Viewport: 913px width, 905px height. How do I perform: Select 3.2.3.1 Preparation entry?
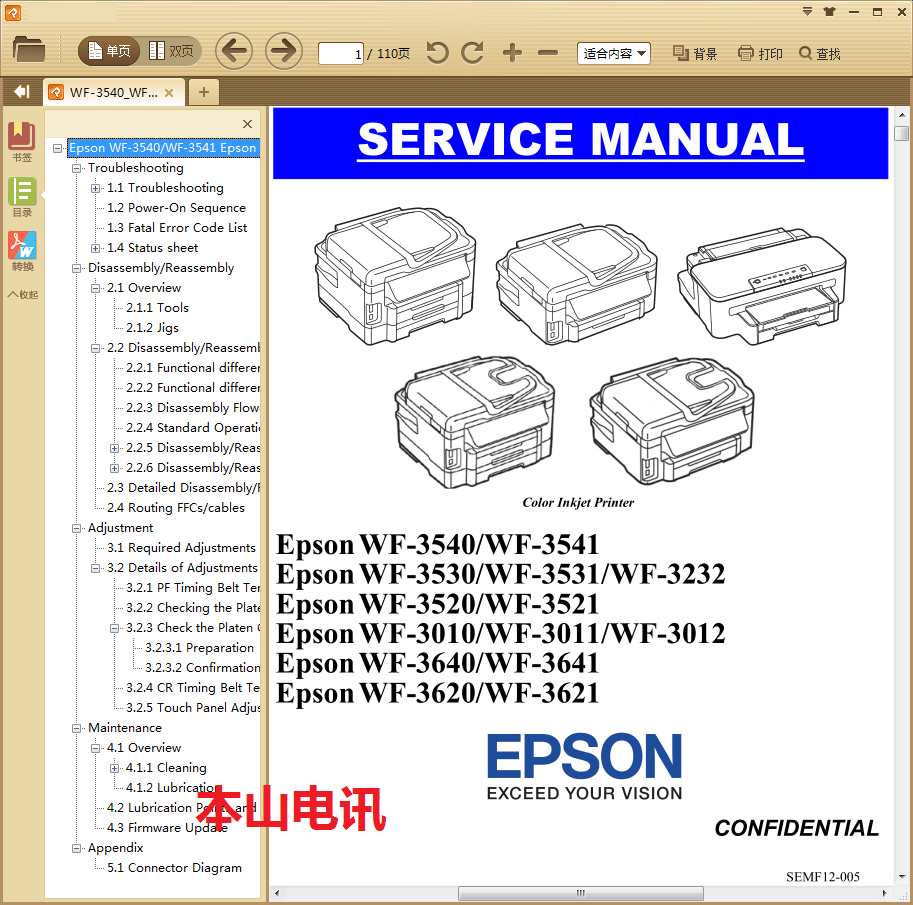pos(200,648)
